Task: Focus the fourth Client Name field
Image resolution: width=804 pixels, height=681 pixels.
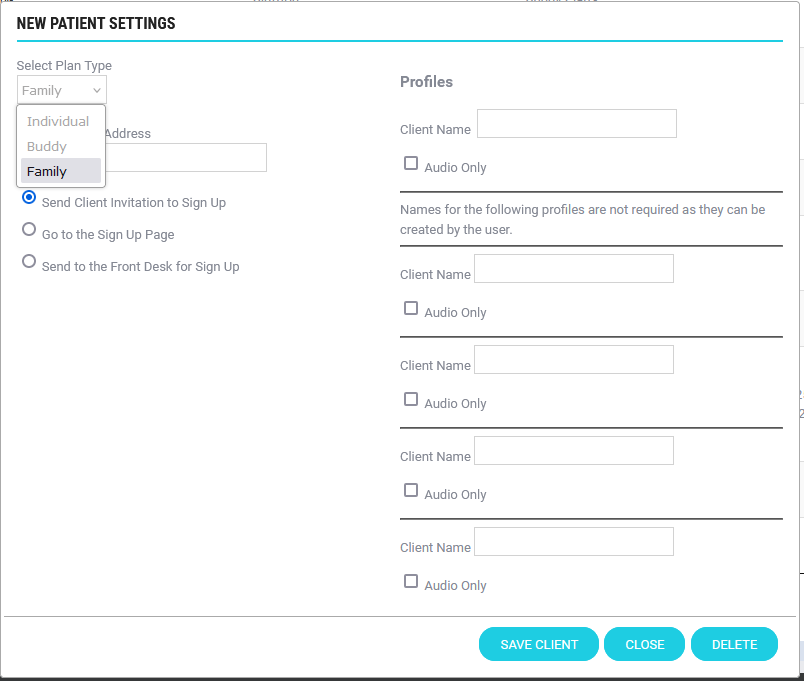Action: (x=573, y=451)
